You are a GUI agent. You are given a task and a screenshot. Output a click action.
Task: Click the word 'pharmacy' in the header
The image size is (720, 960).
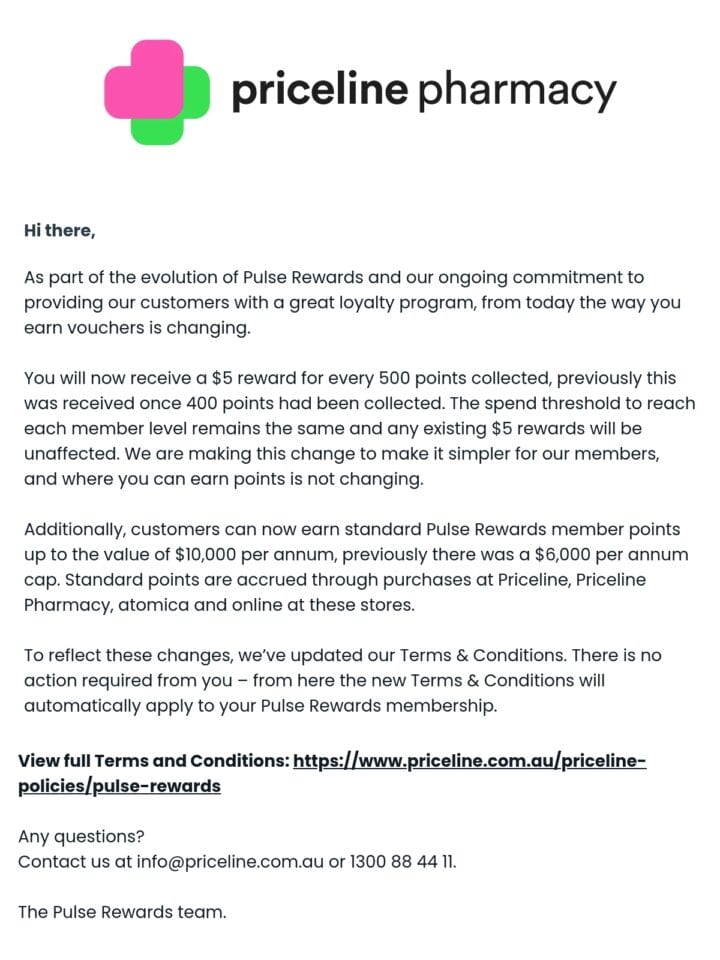[517, 93]
